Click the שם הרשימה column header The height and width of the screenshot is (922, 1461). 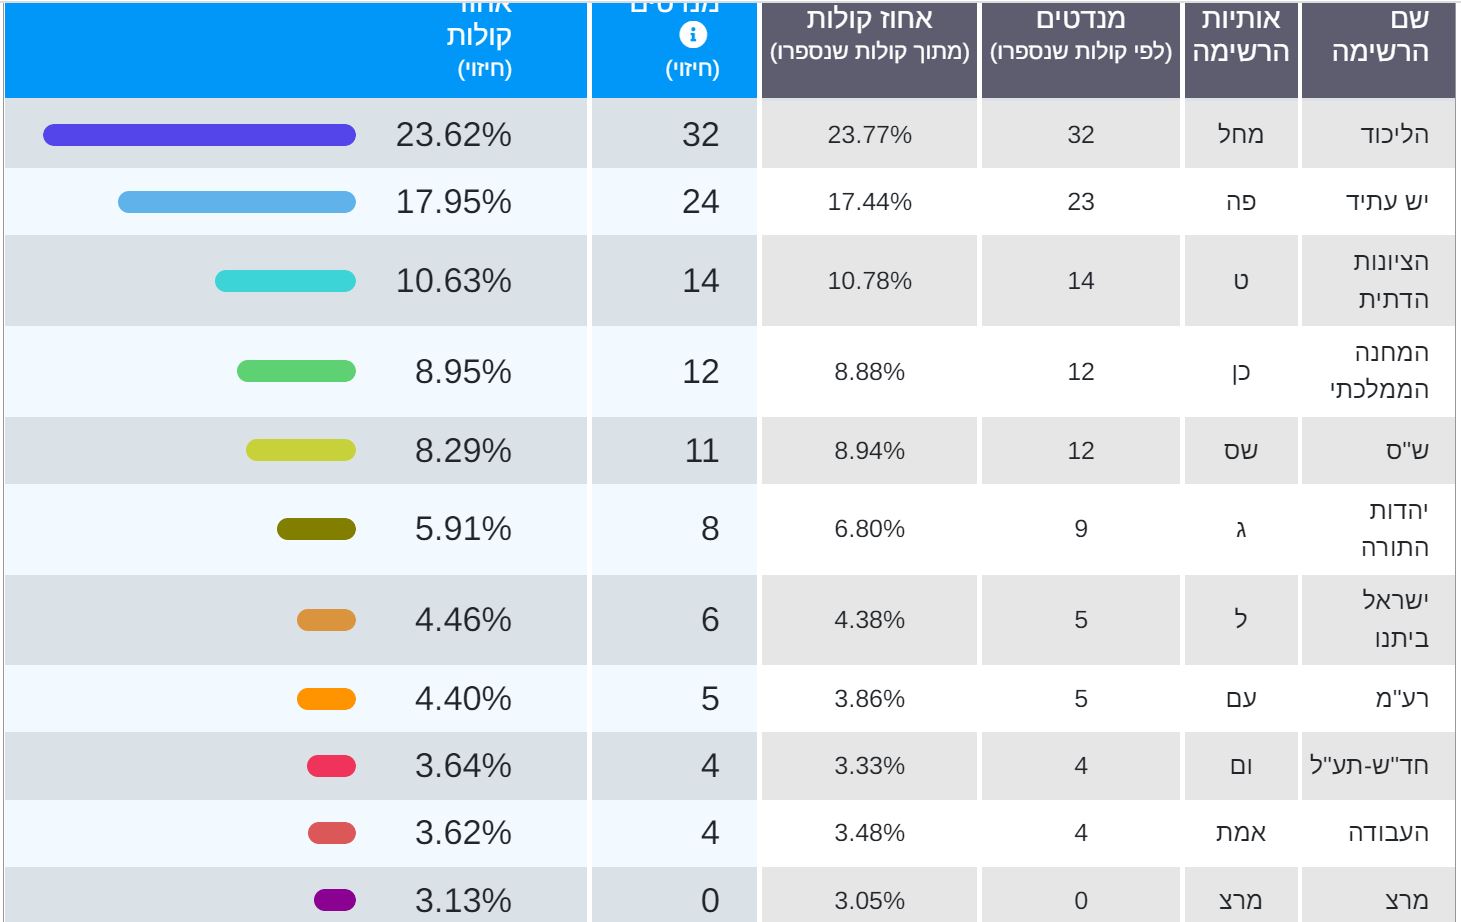[x=1379, y=36]
